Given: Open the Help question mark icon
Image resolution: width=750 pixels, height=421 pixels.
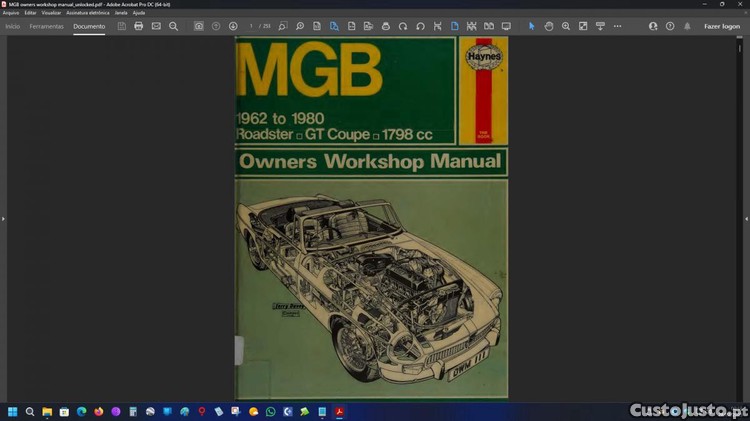Looking at the screenshot, I should (x=670, y=26).
